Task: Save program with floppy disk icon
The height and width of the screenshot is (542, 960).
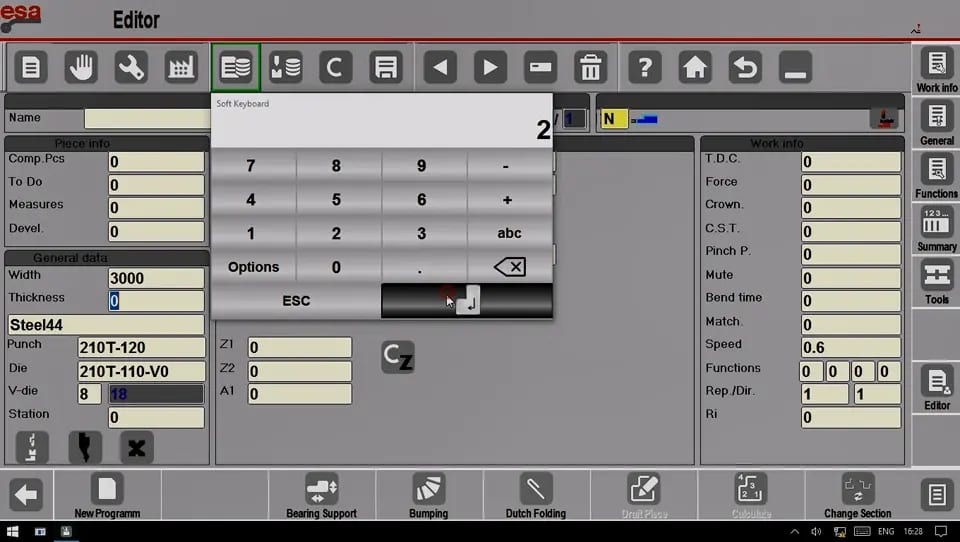Action: (x=386, y=67)
